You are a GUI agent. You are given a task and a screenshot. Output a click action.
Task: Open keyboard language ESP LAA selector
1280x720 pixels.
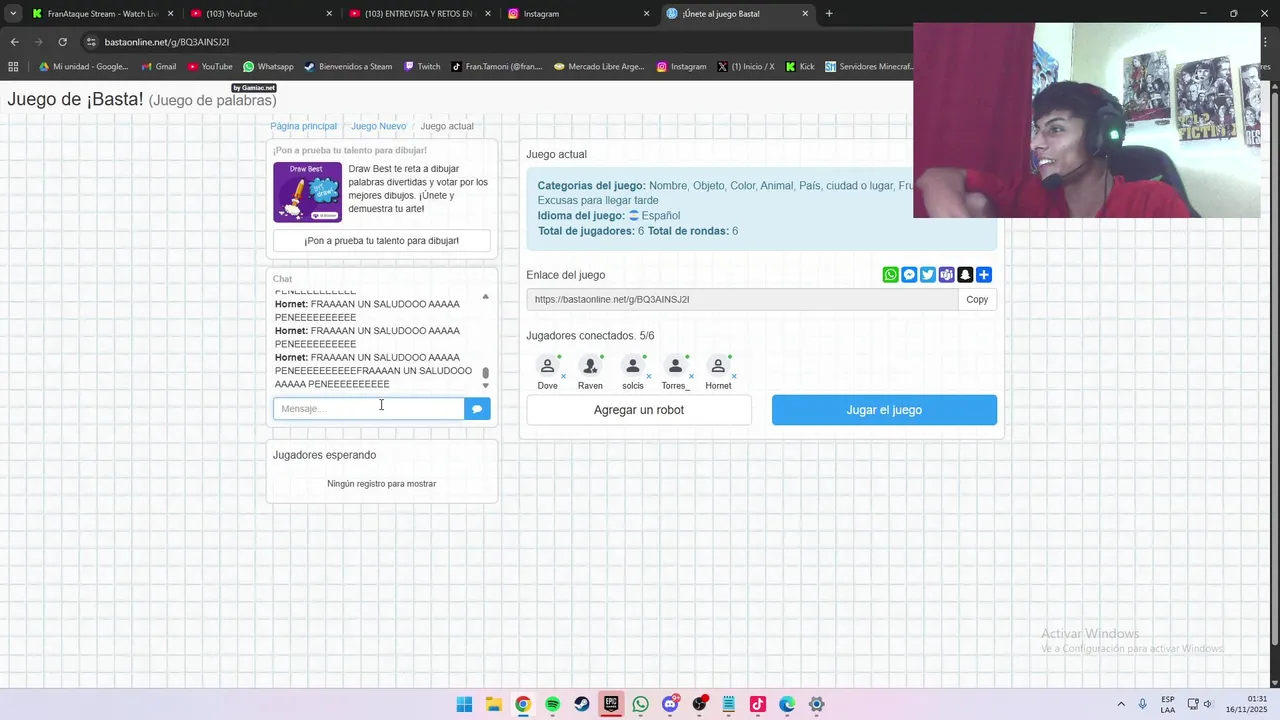(1168, 704)
